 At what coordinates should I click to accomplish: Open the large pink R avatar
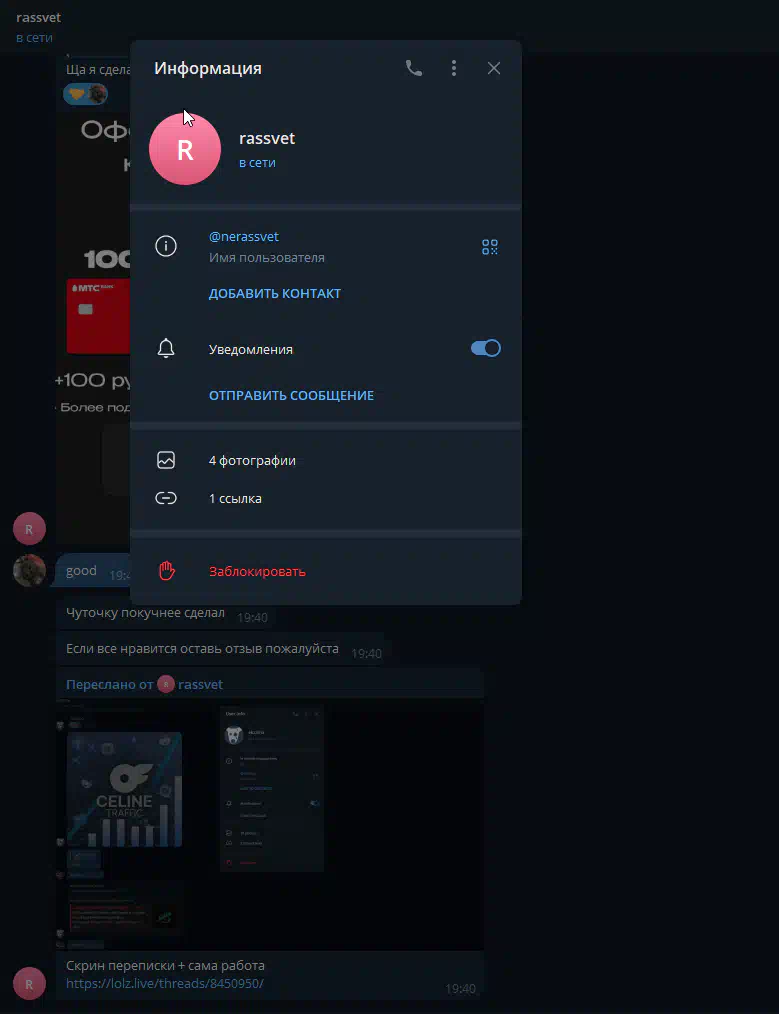[x=185, y=149]
